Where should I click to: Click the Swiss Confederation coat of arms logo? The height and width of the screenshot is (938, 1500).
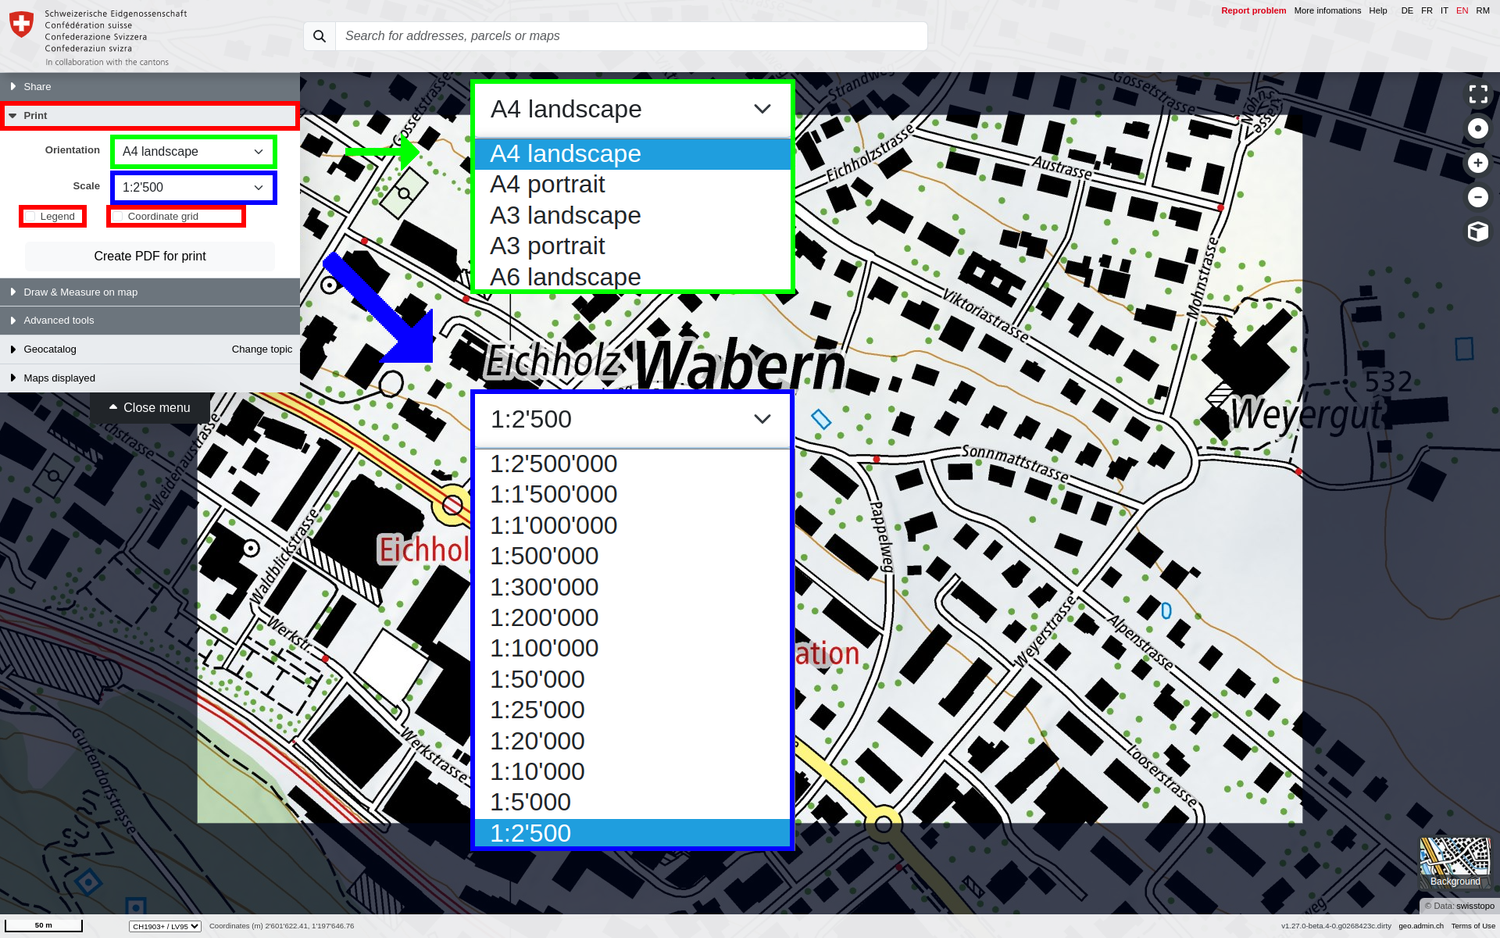[21, 24]
